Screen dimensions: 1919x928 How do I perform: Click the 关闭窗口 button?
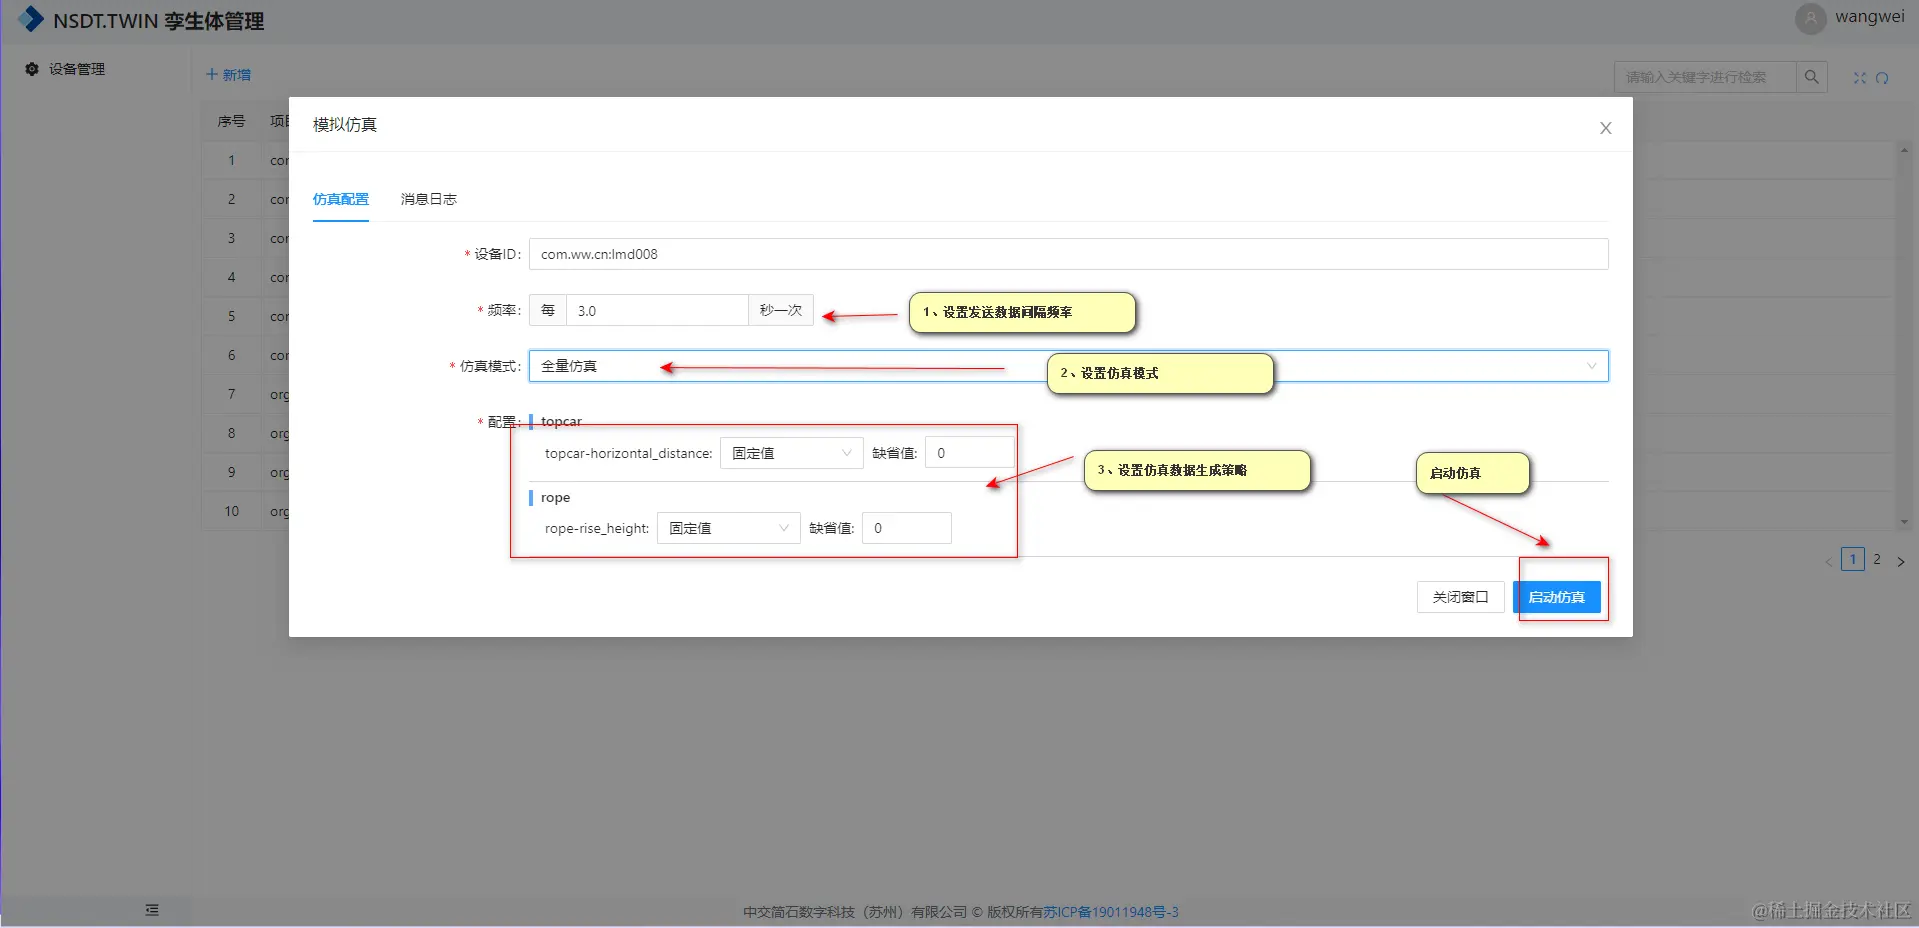pyautogui.click(x=1460, y=597)
